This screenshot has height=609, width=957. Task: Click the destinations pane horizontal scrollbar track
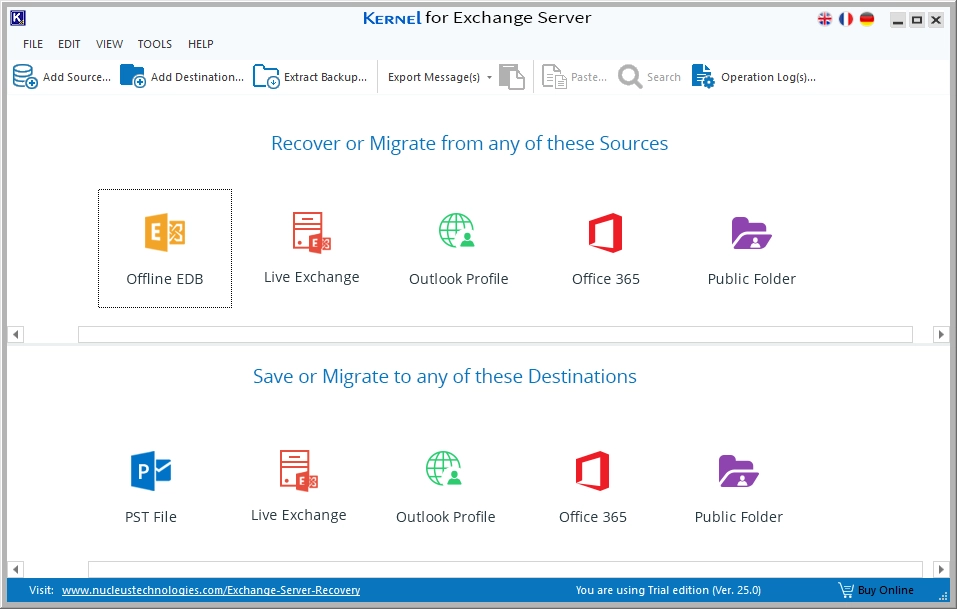(x=505, y=569)
